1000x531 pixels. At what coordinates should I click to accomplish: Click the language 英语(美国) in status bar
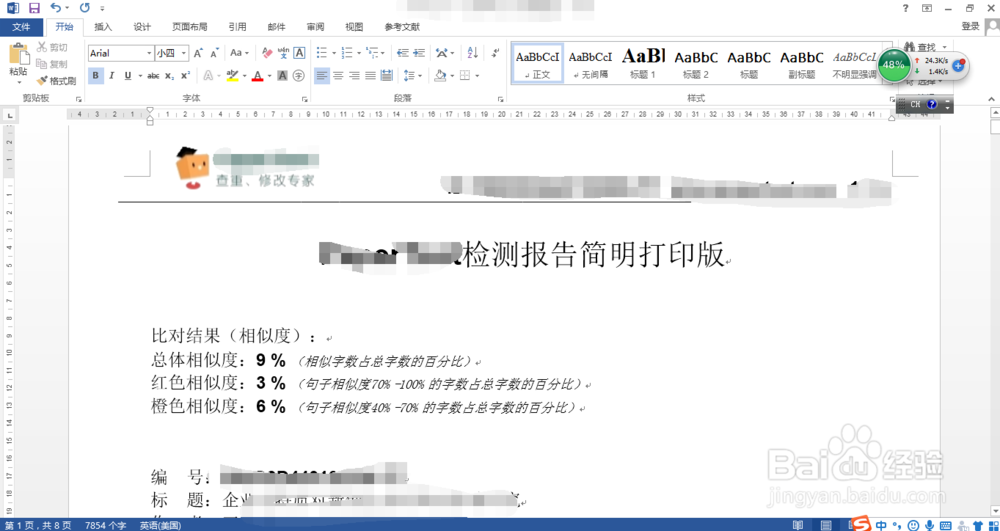160,525
